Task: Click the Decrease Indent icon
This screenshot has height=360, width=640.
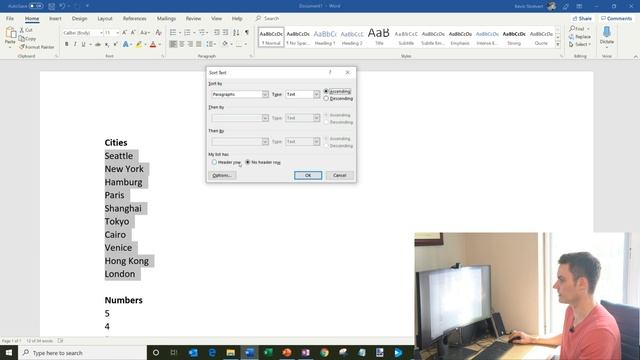Action: (x=217, y=32)
